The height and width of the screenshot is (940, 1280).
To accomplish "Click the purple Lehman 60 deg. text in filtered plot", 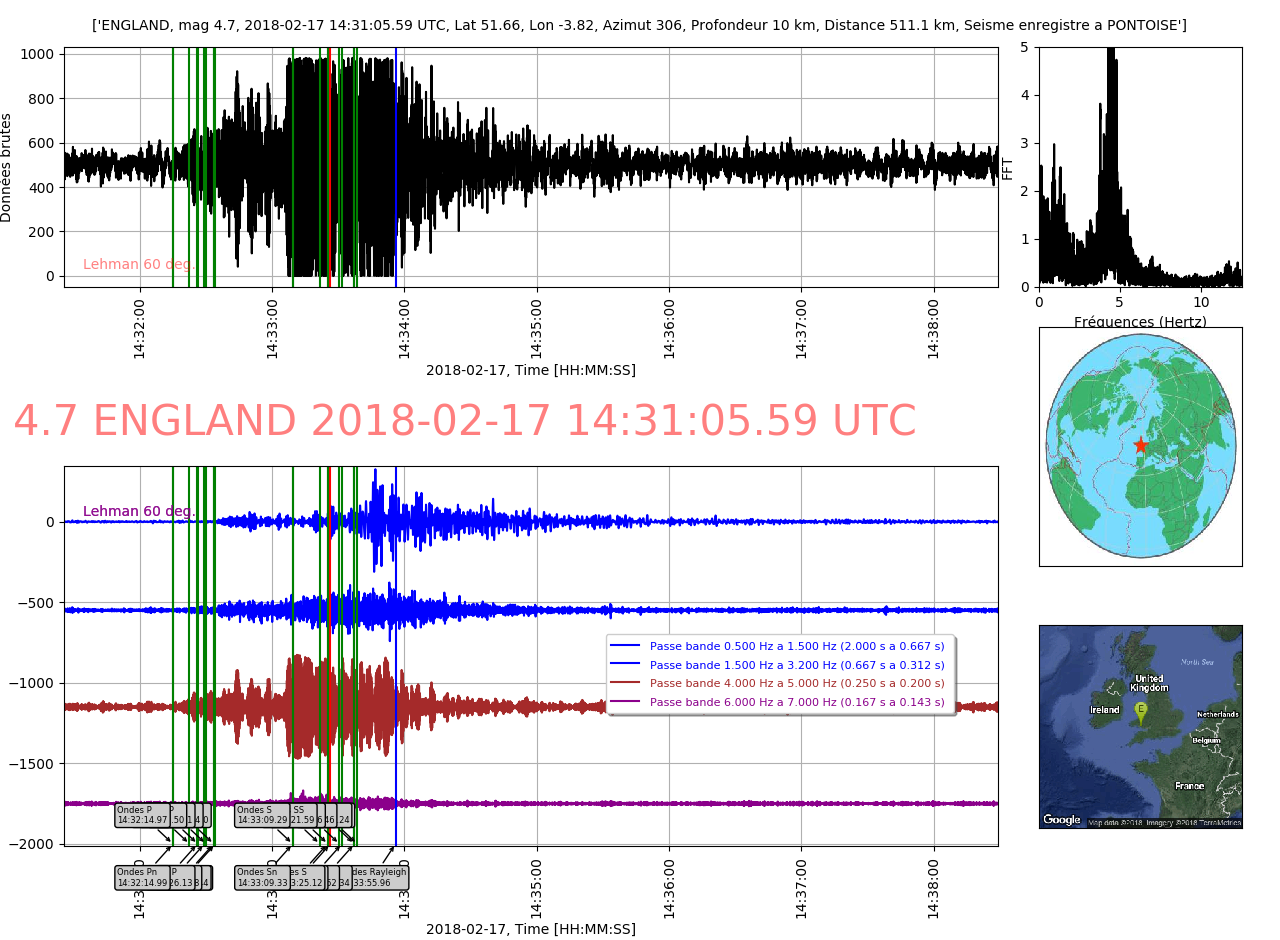I will 139,512.
